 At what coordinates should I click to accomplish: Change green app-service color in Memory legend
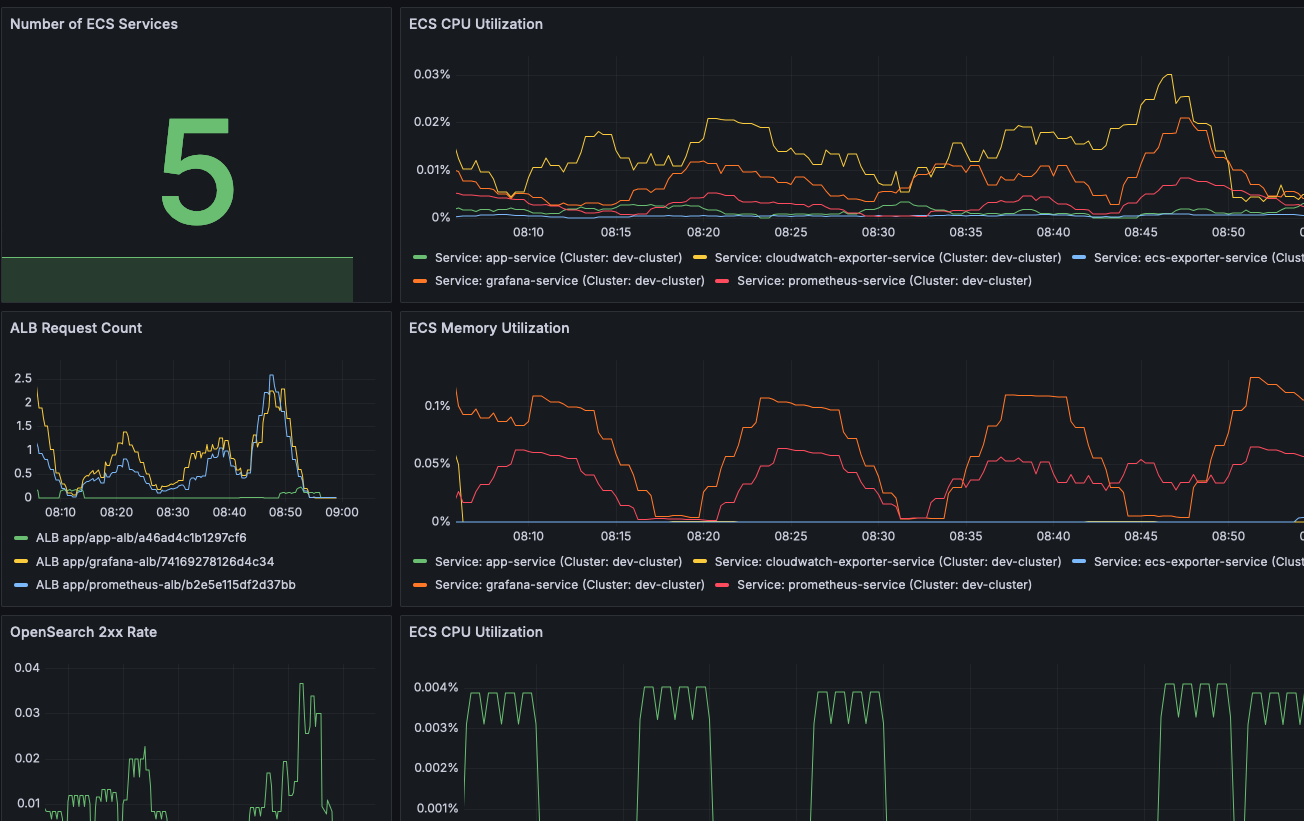(x=420, y=561)
